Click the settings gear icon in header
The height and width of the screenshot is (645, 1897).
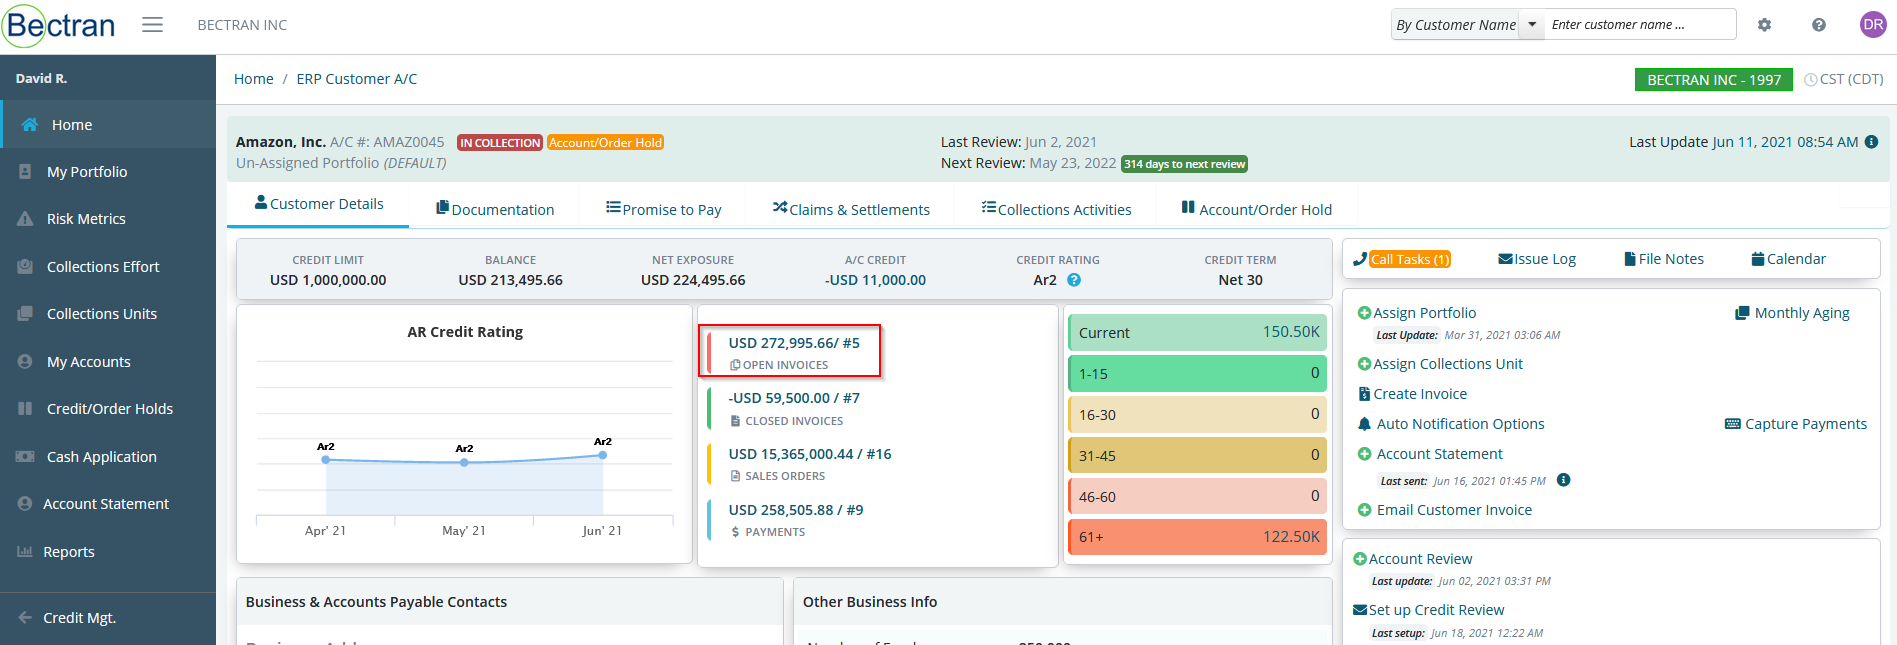1764,25
